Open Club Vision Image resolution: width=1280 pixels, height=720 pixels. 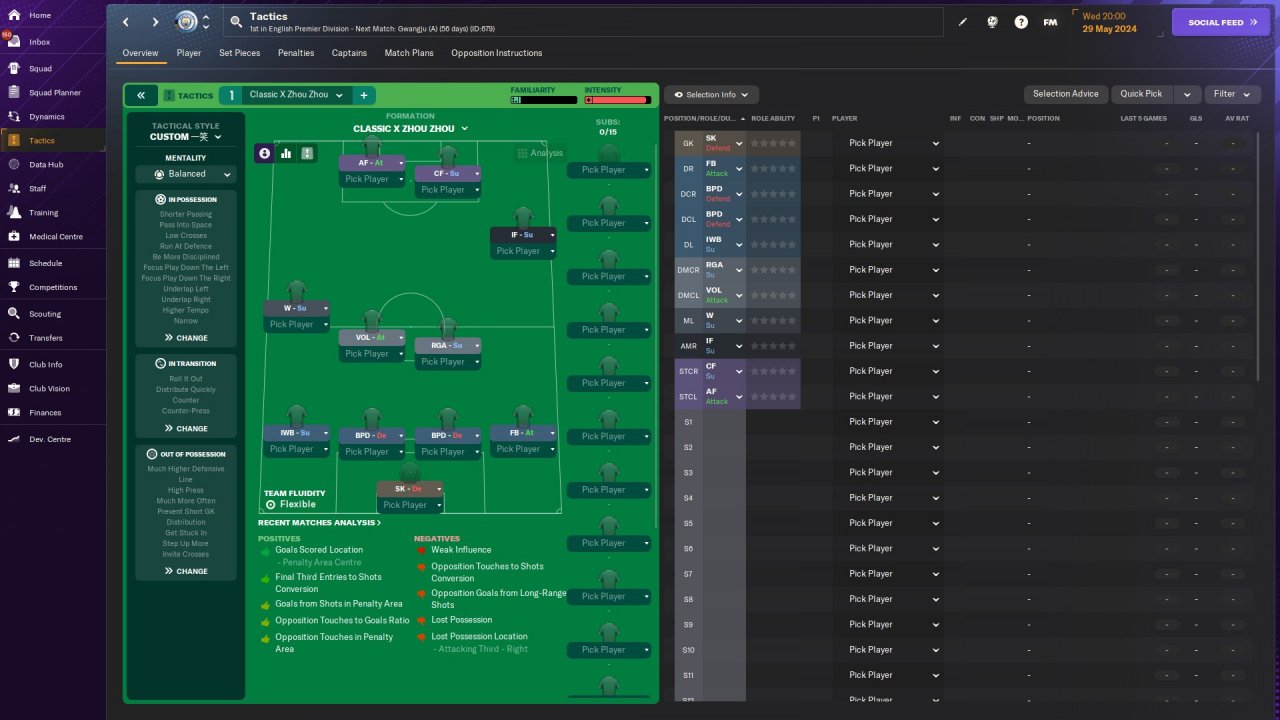tap(49, 389)
